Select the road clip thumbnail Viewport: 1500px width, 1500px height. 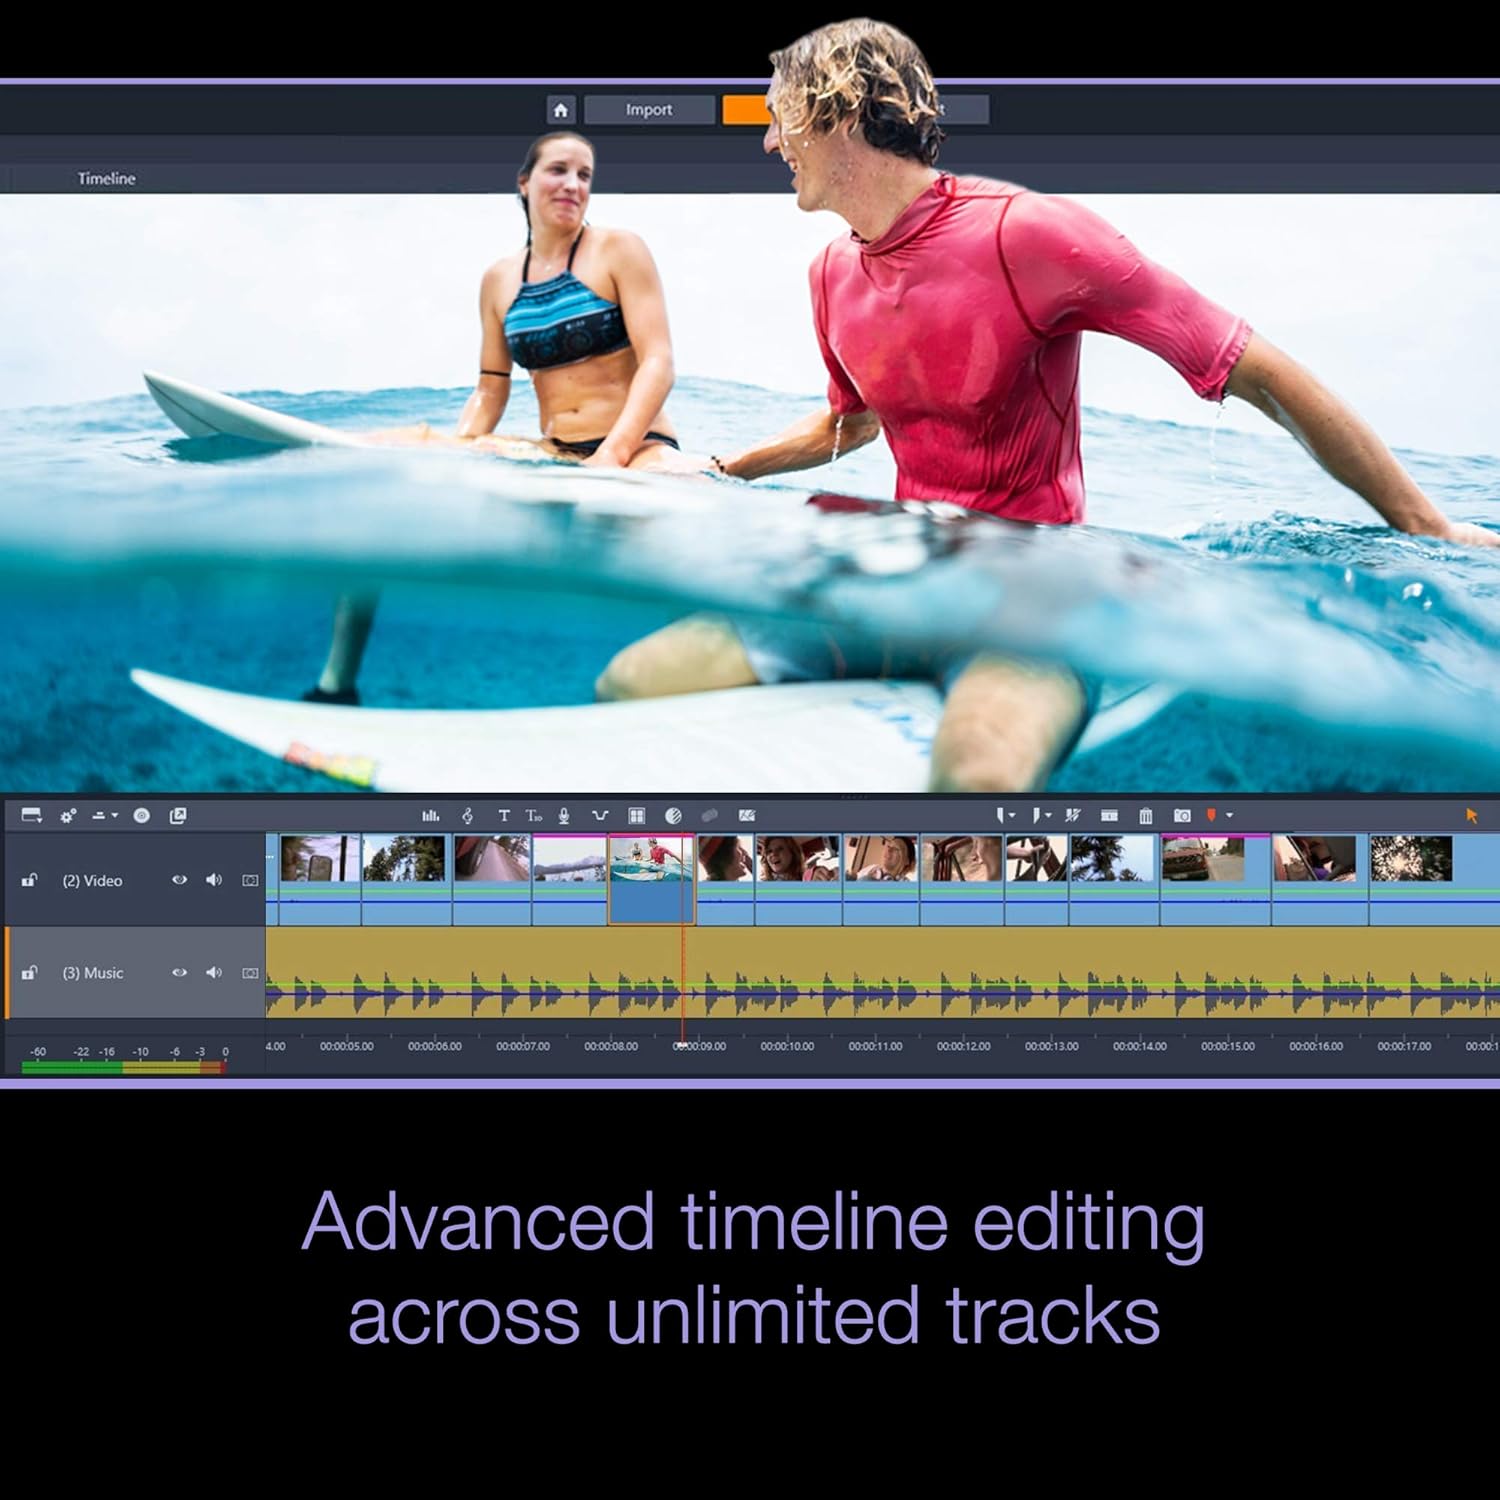coord(491,859)
